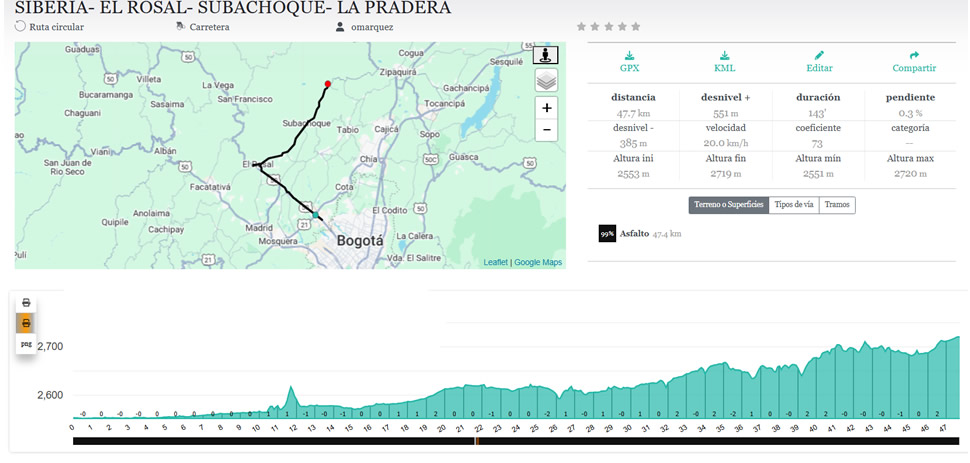Click the Compartir share arrow icon
The width and height of the screenshot is (970, 463).
point(913,62)
